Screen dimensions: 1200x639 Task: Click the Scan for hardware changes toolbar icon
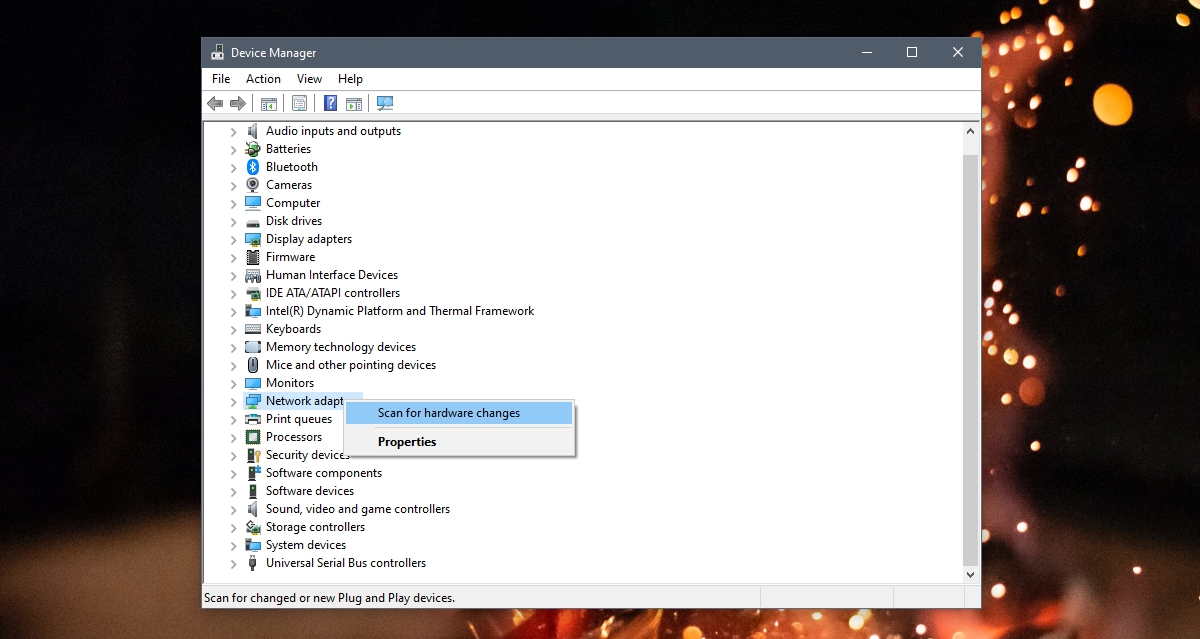coord(385,103)
